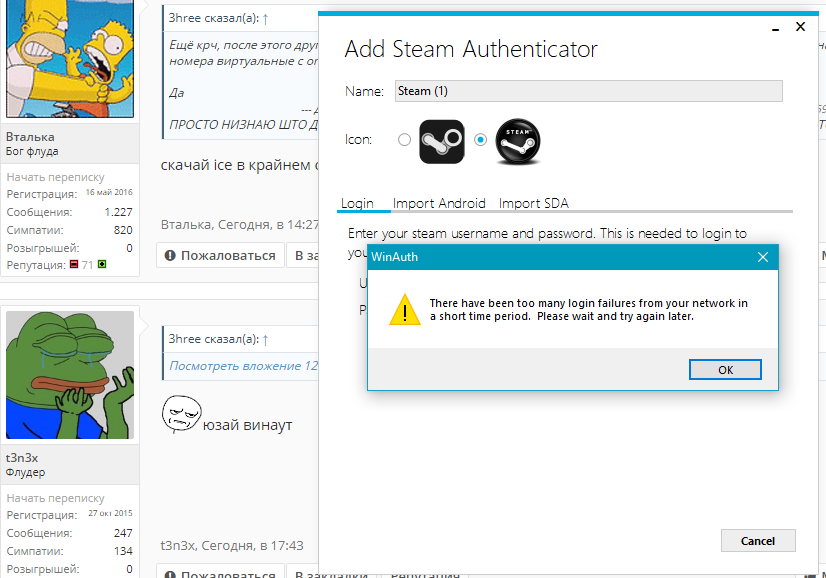This screenshot has height=578, width=826.
Task: Click the arrow in t3n3x's 3hree quote
Action: (266, 340)
